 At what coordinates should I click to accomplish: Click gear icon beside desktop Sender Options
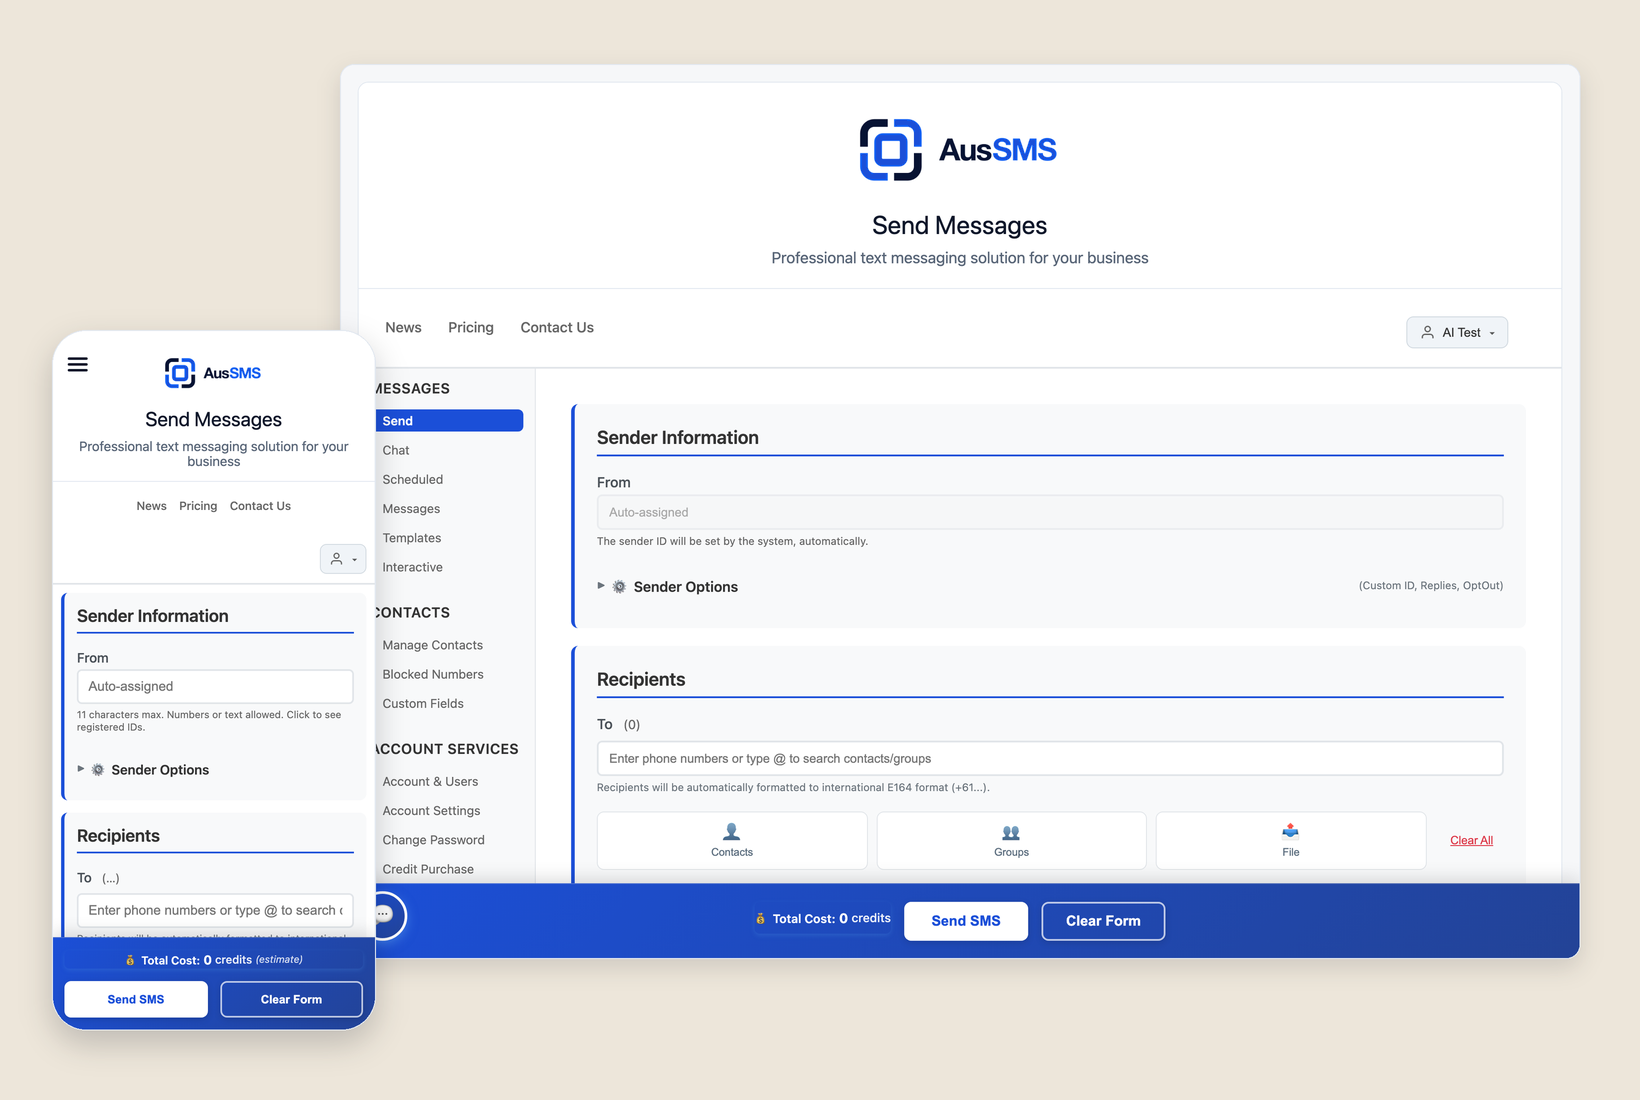click(619, 587)
